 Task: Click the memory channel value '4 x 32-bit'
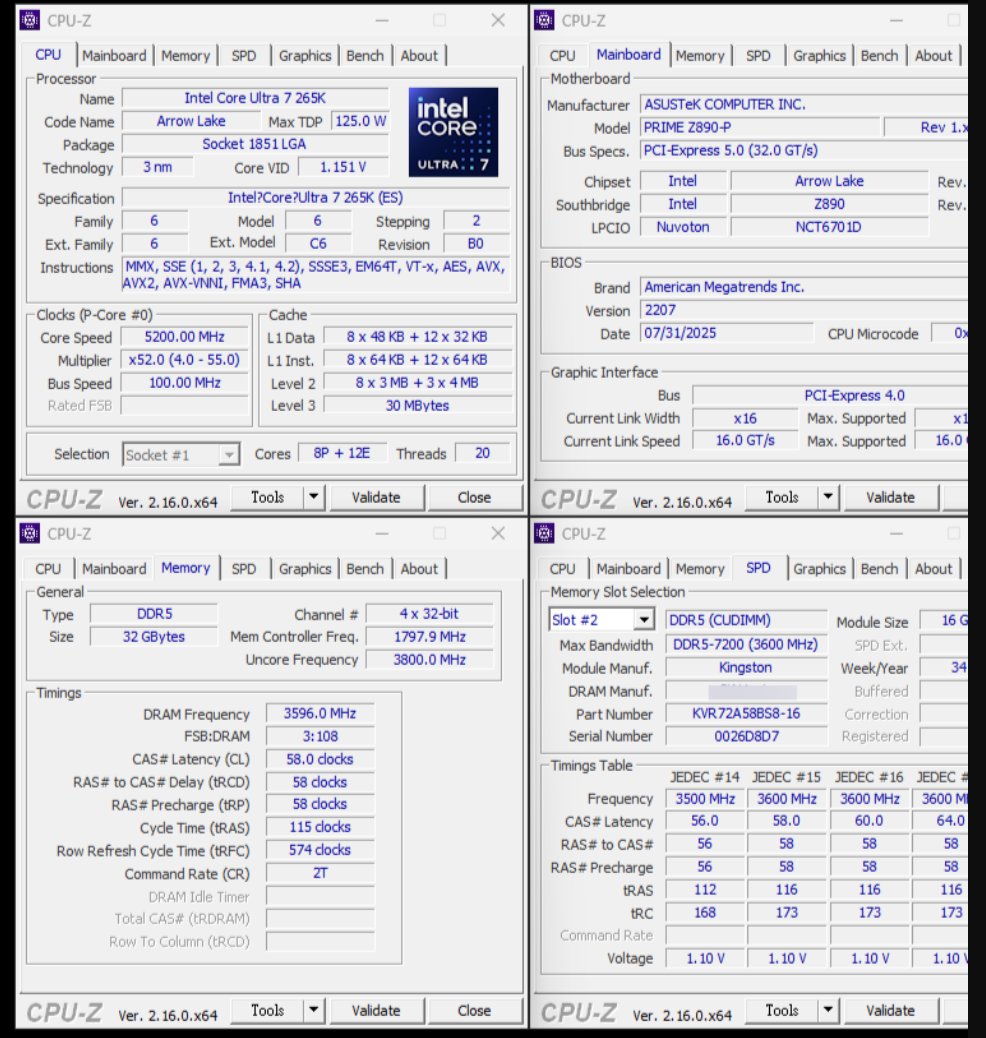(x=429, y=614)
